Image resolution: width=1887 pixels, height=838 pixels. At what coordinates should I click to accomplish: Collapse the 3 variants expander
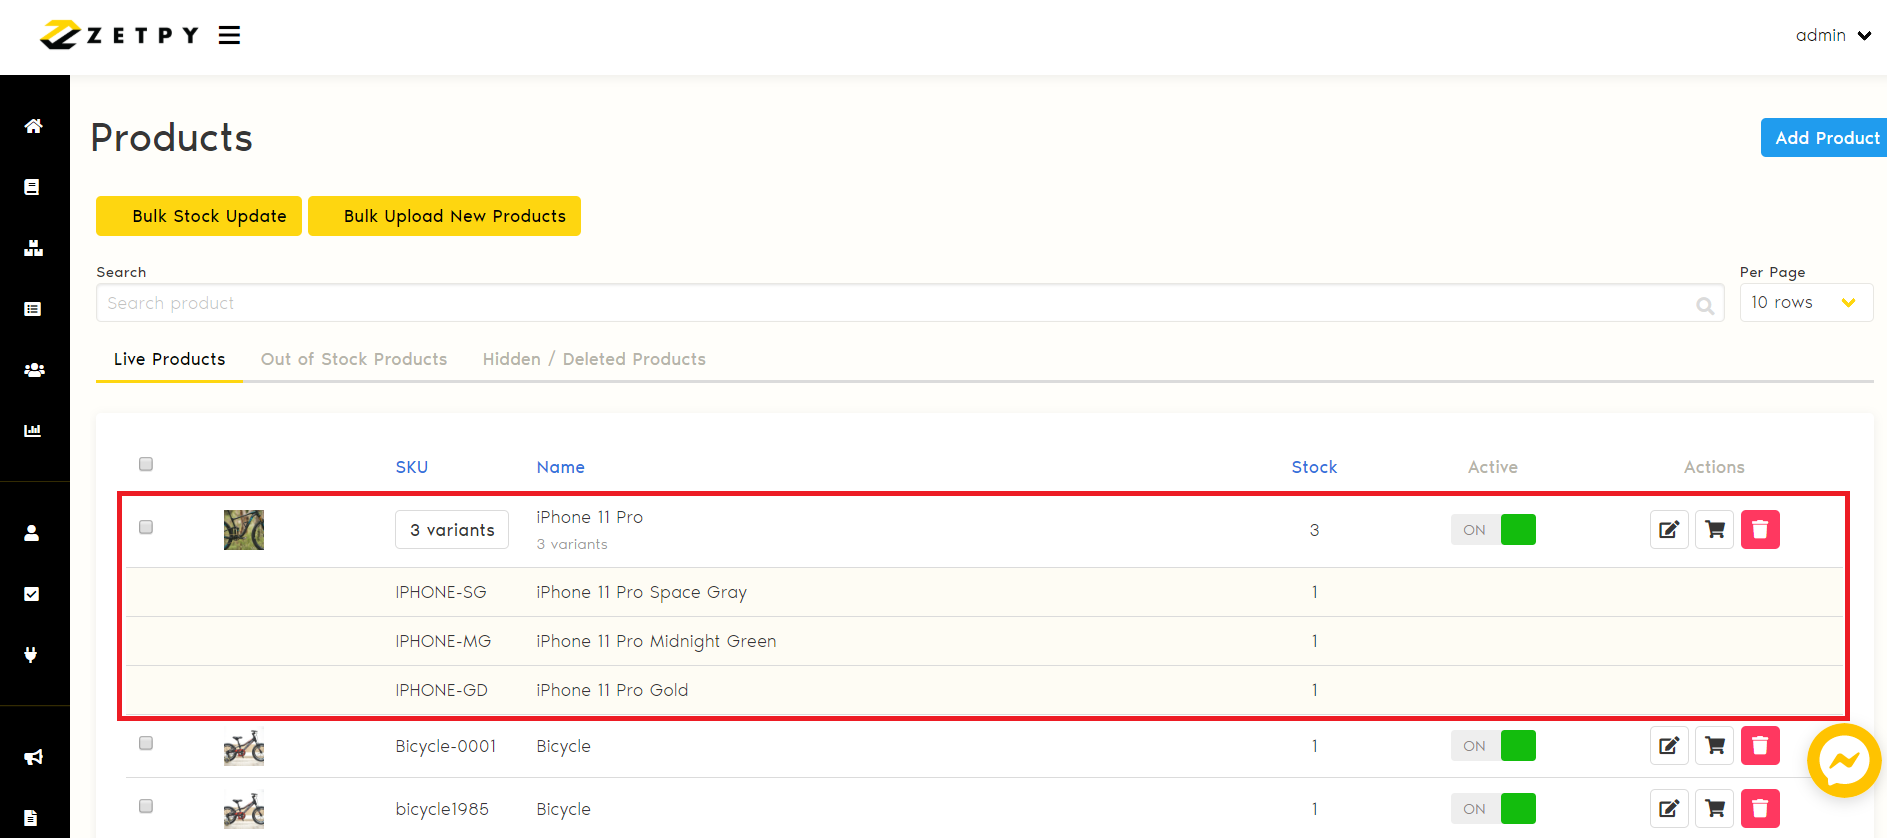(x=452, y=530)
